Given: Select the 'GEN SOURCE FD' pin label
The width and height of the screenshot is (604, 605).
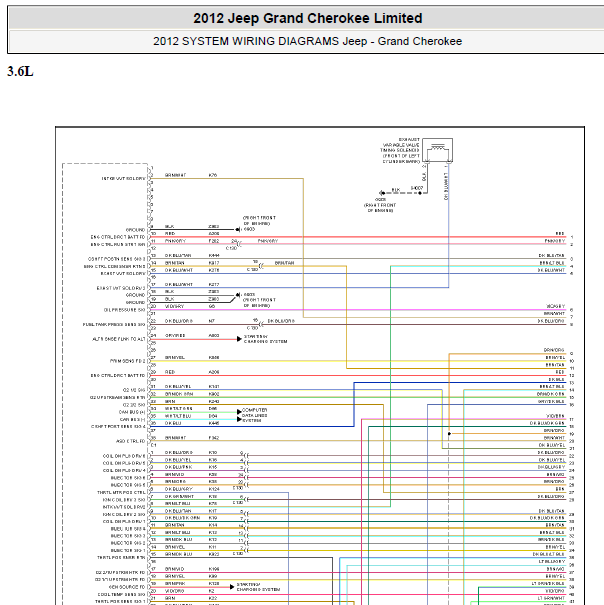Looking at the screenshot, I should coord(127,587).
